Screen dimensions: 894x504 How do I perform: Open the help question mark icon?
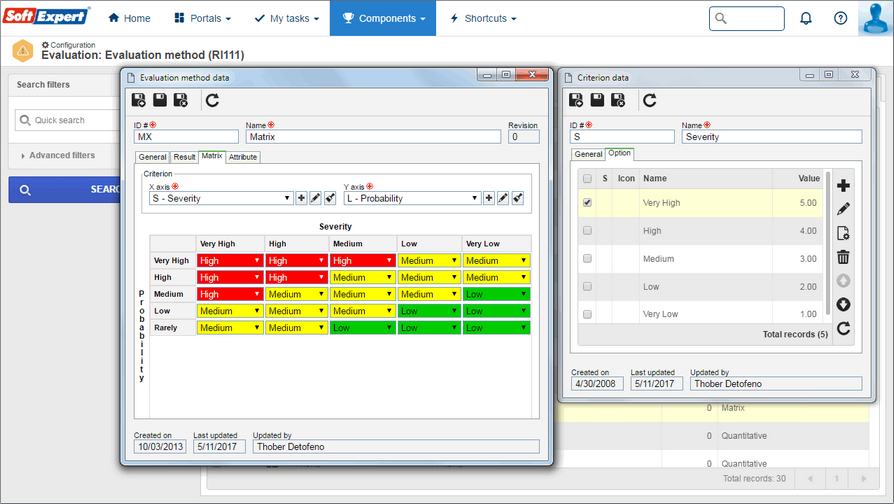tap(840, 18)
